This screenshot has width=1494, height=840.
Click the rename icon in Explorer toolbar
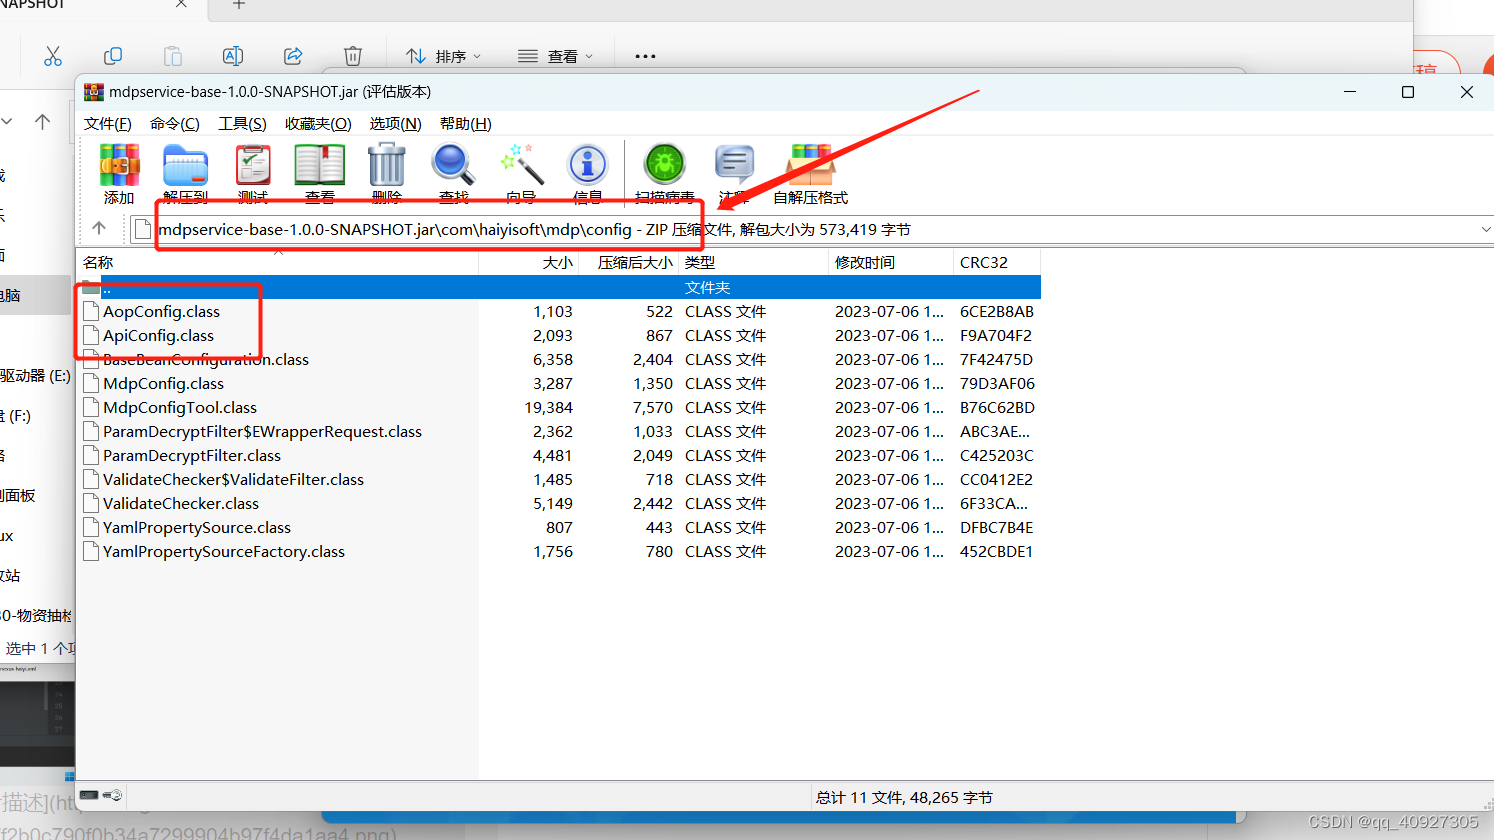coord(233,56)
